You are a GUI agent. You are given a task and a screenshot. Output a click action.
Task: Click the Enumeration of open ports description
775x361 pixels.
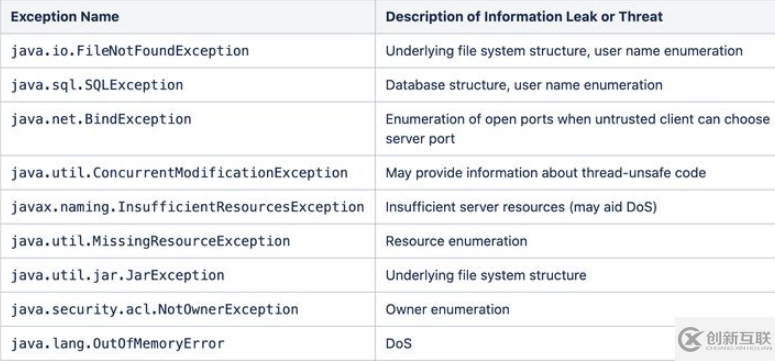(x=577, y=129)
